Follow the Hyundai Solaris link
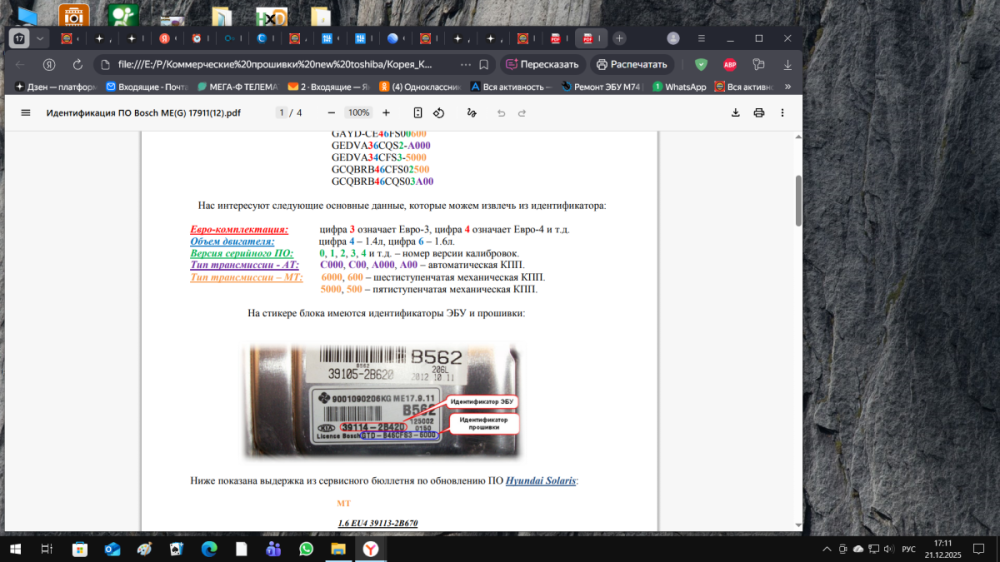Image resolution: width=1000 pixels, height=562 pixels. tap(541, 480)
